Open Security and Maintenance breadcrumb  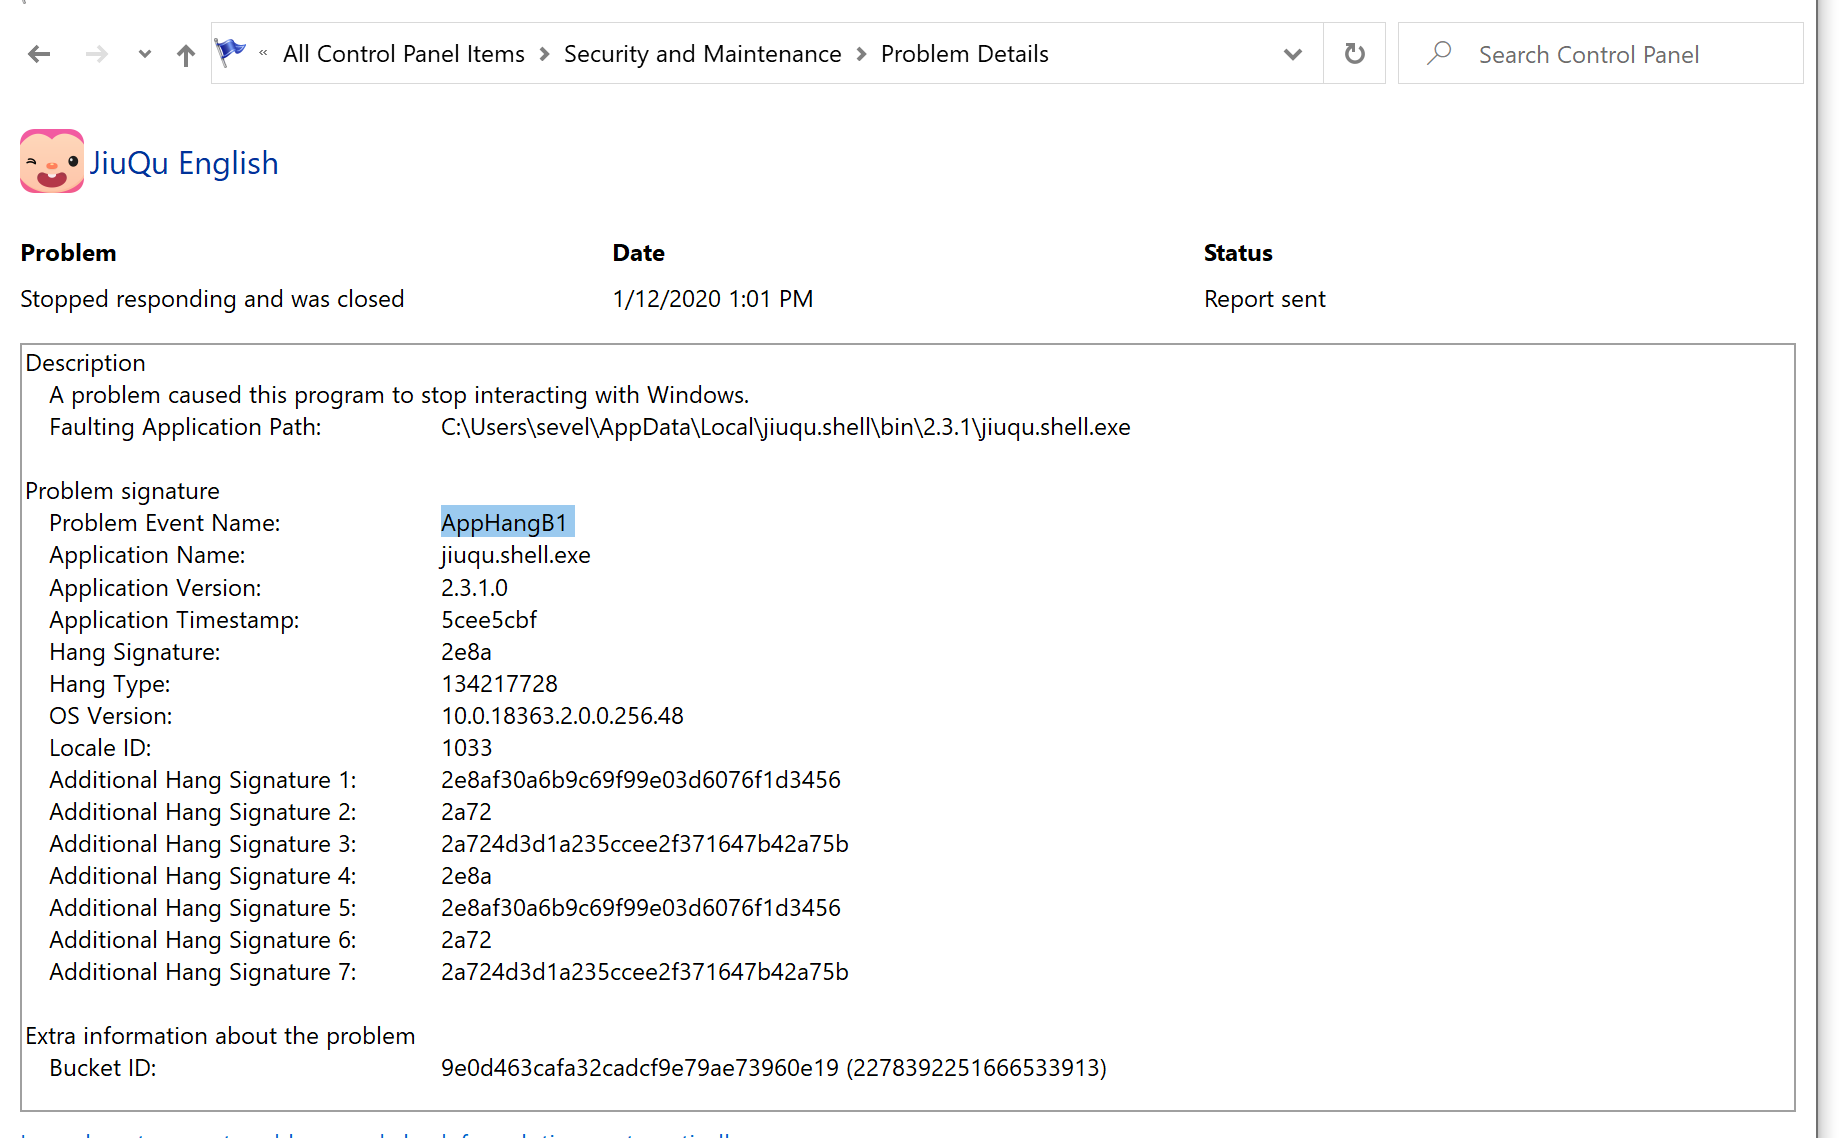point(703,54)
